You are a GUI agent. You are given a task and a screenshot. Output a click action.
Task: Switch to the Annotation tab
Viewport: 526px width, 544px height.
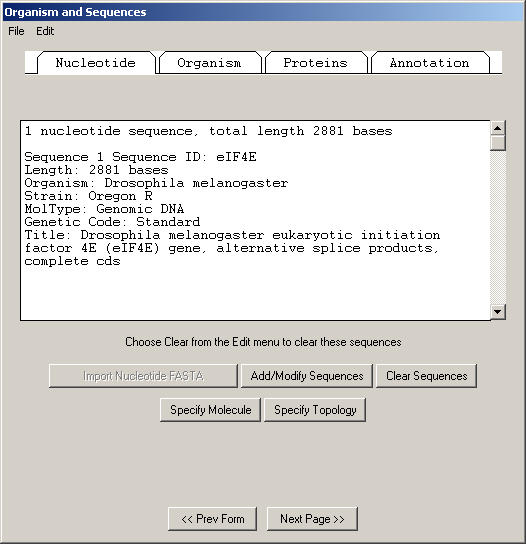430,63
